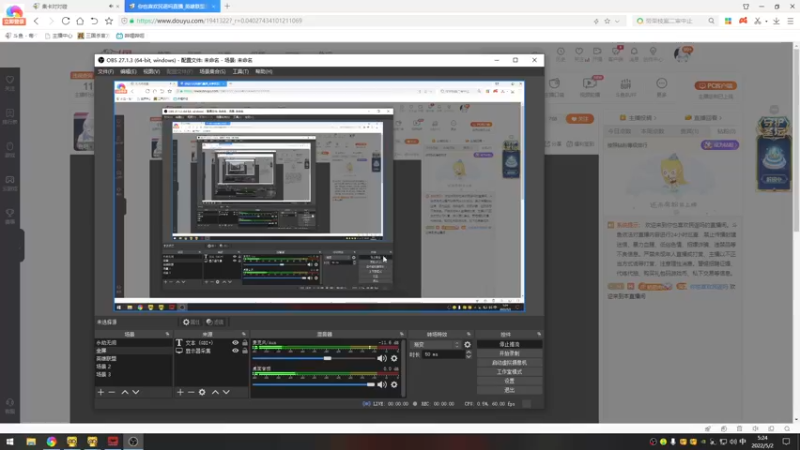Open the OBS View menu
Image resolution: width=800 pixels, height=450 pixels.
152,71
